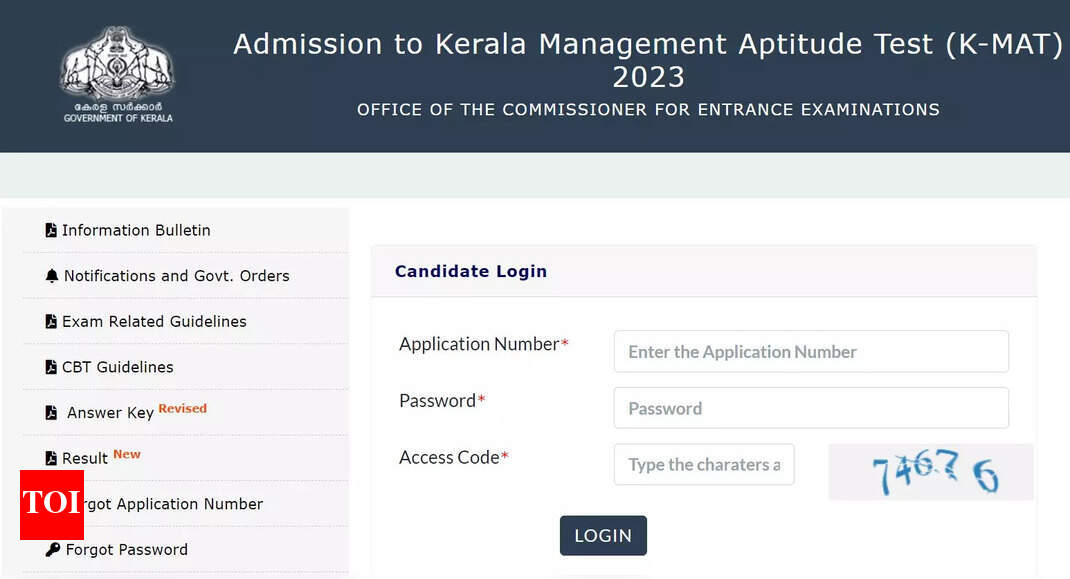Open Forgot Password recovery

(x=125, y=549)
